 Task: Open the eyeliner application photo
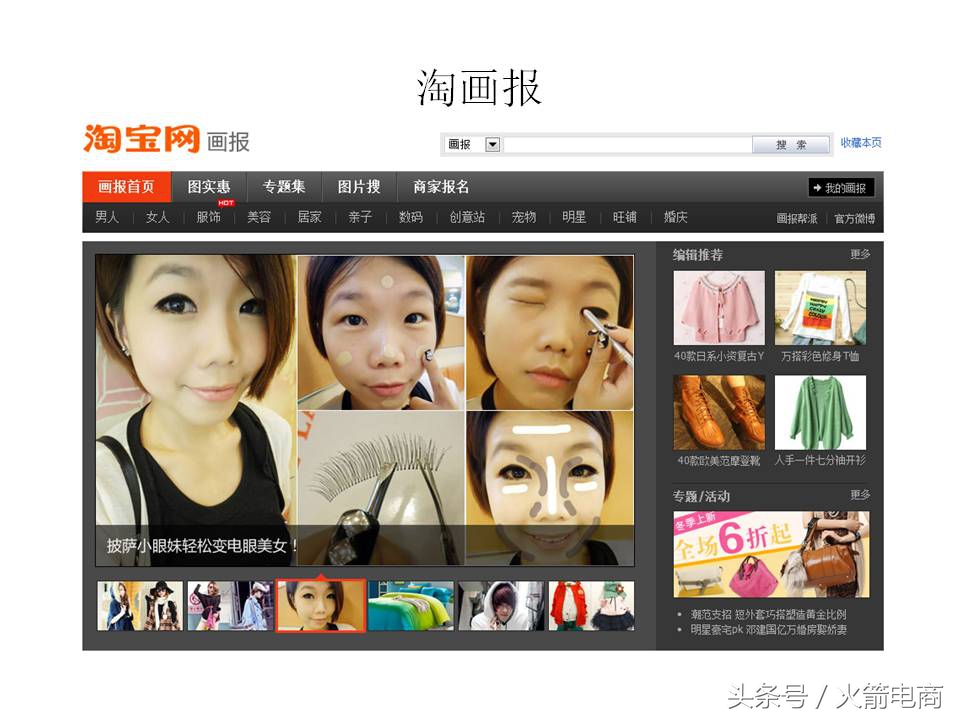pyautogui.click(x=550, y=332)
